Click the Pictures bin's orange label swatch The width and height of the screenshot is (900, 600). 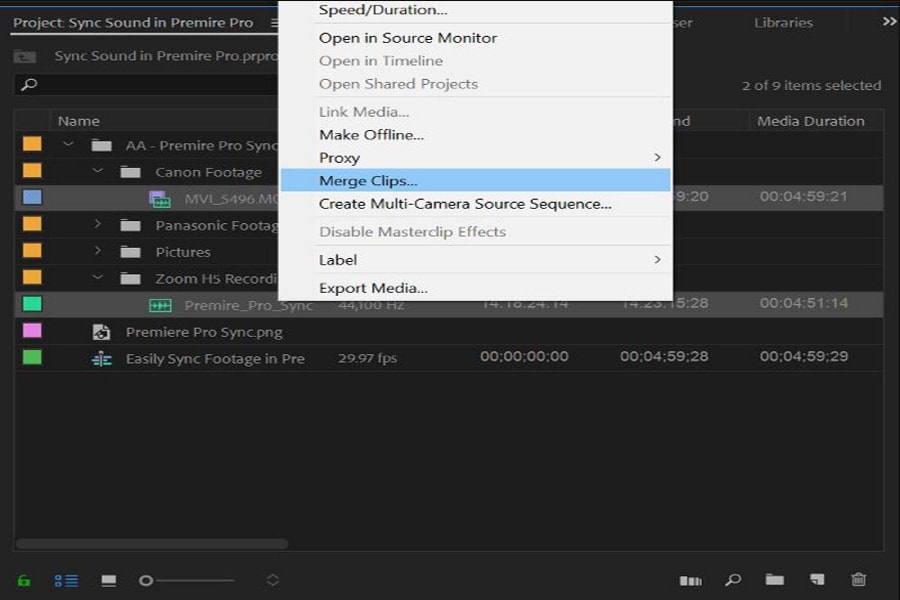coord(32,250)
